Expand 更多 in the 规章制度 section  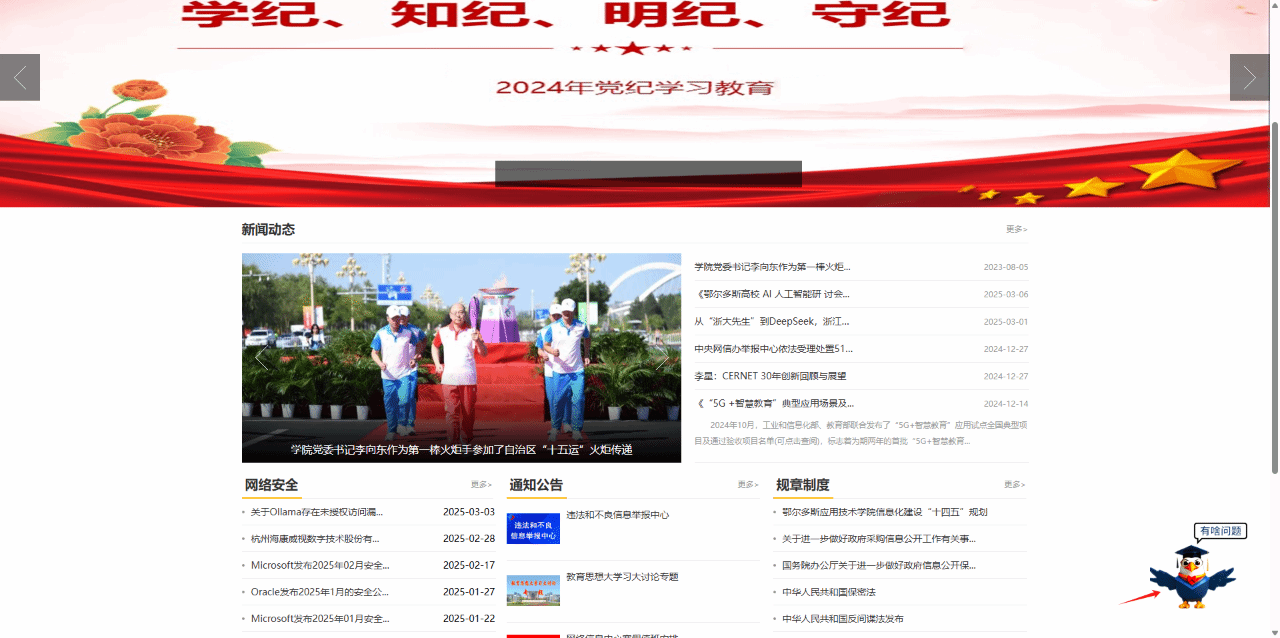point(1014,485)
